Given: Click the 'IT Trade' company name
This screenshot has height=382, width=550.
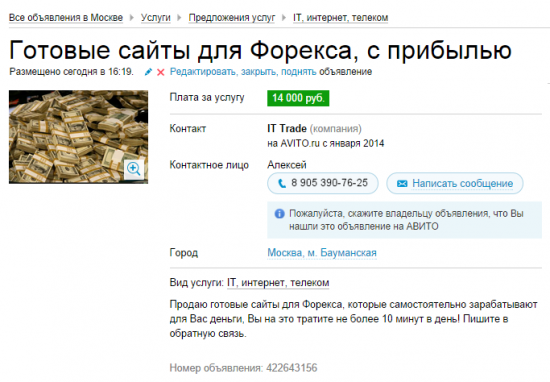Looking at the screenshot, I should (x=287, y=129).
